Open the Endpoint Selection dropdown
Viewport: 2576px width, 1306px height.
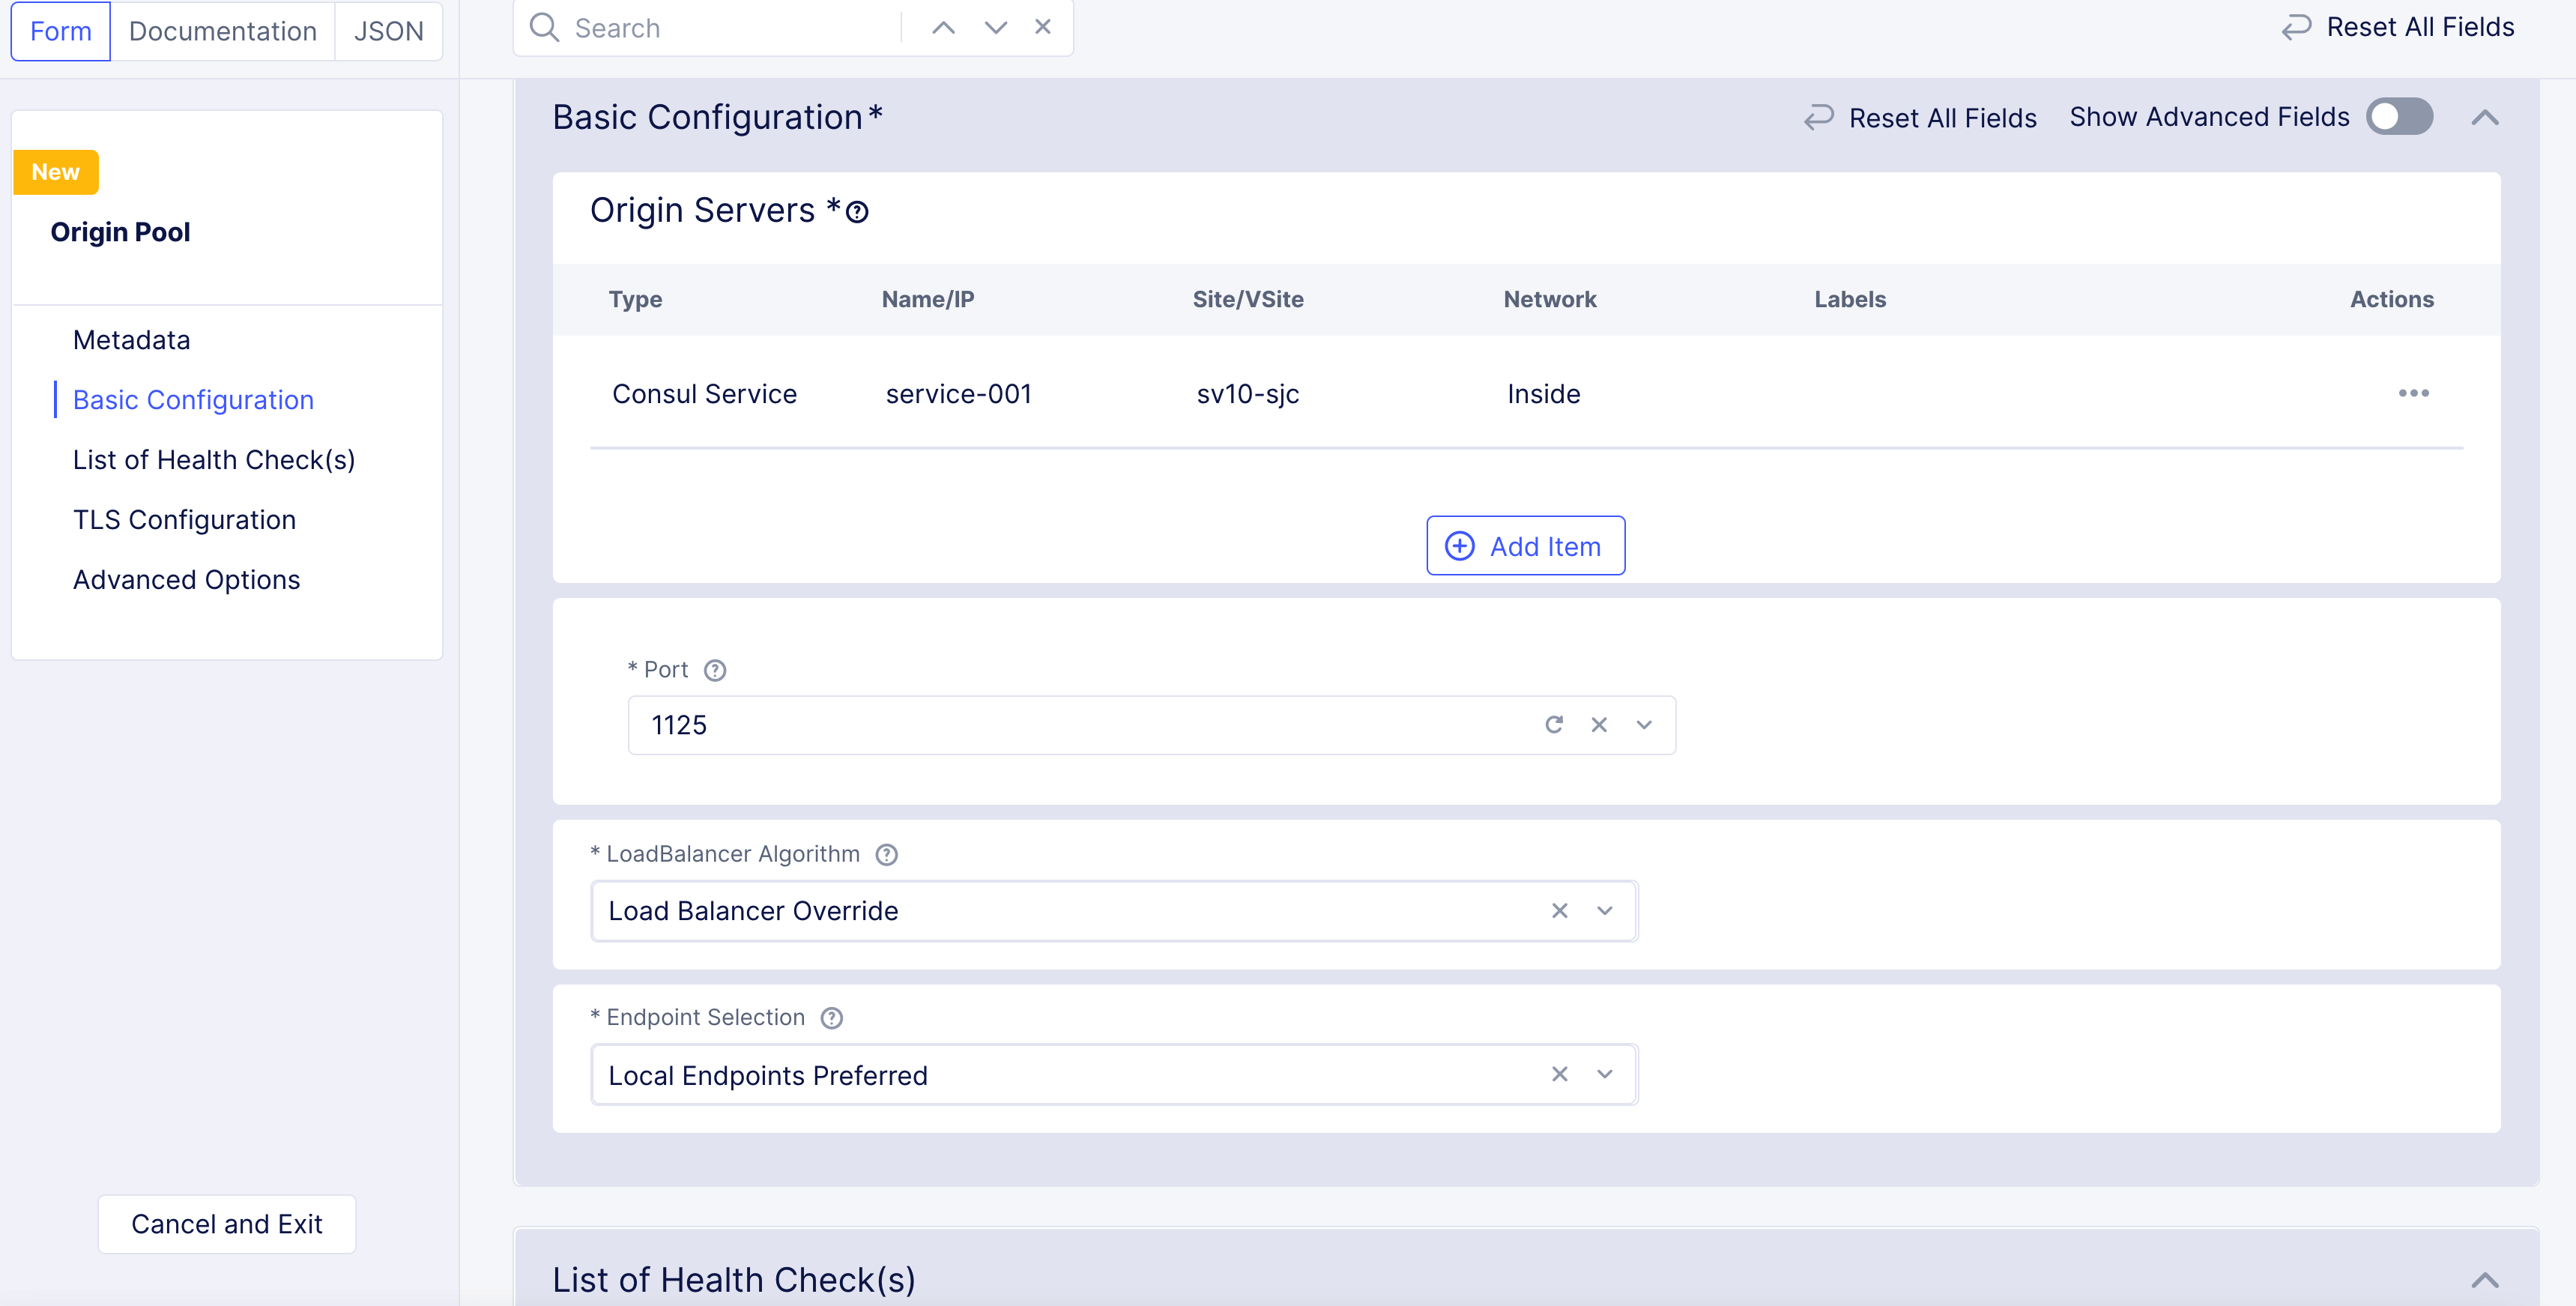(1605, 1074)
